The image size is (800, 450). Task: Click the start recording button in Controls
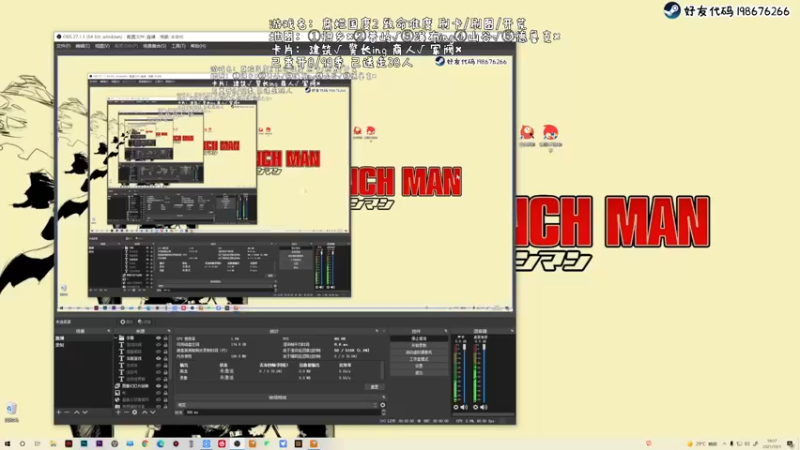tap(419, 345)
